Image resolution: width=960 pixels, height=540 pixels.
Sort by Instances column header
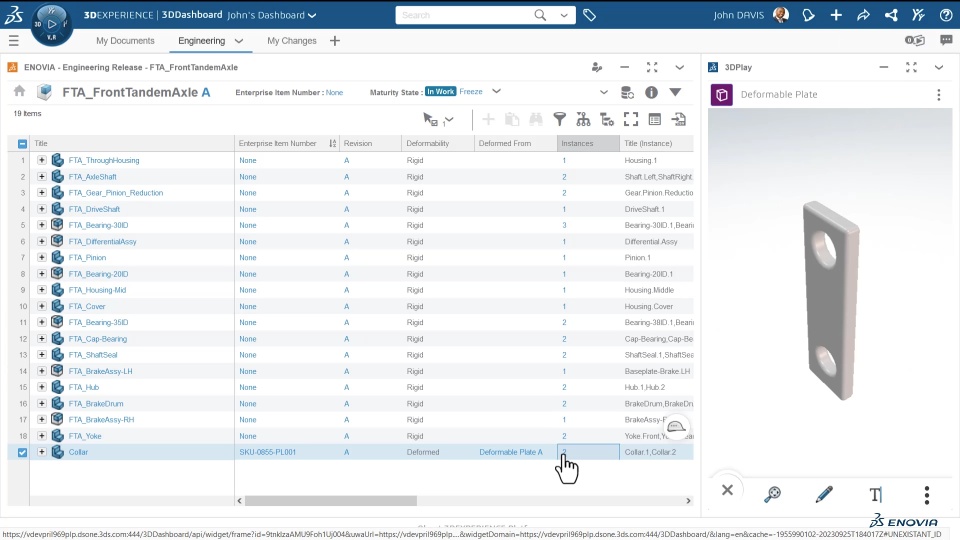(x=588, y=143)
